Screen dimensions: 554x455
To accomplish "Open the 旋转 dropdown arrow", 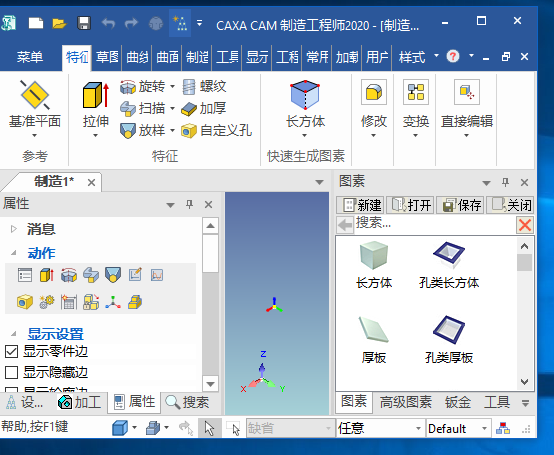I will (x=172, y=87).
